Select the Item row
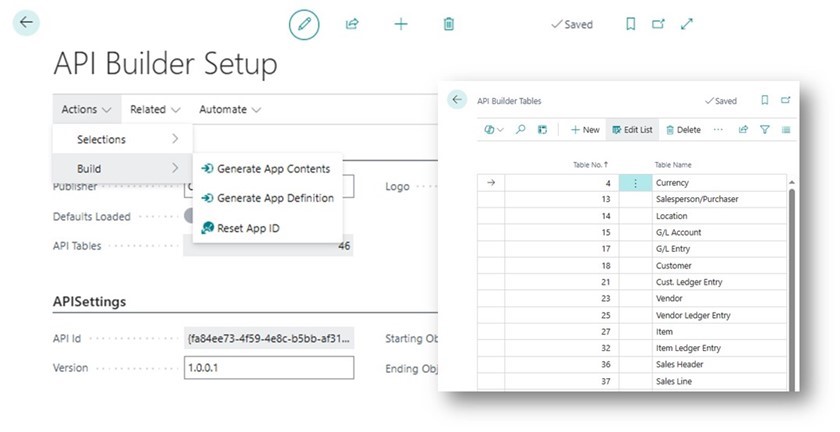840x432 pixels. [x=632, y=332]
